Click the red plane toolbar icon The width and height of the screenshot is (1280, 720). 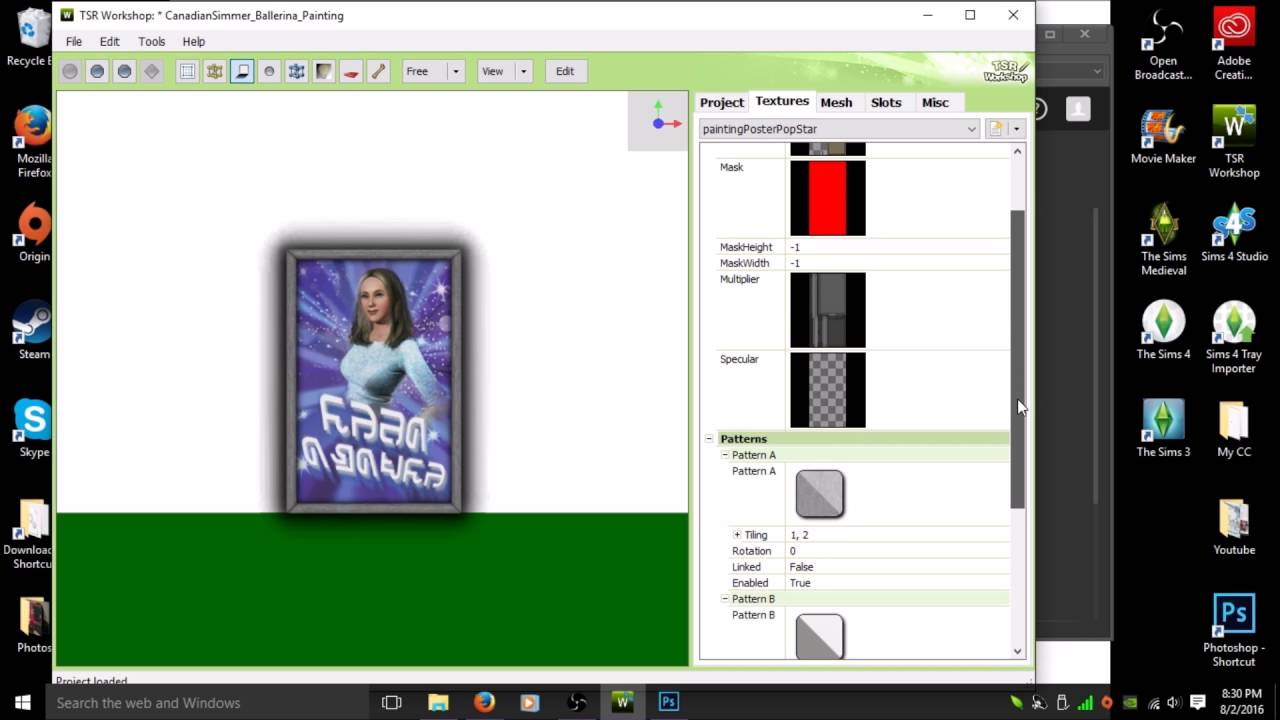351,71
